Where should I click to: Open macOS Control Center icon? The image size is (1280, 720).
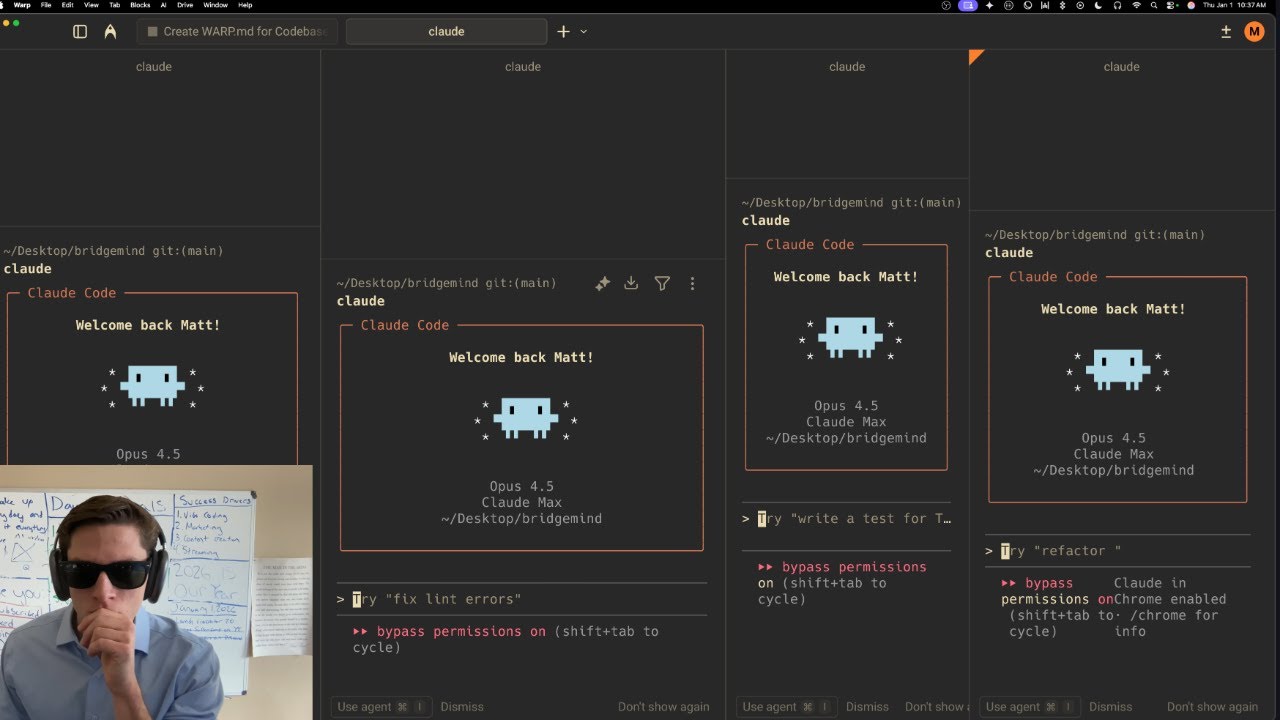[1172, 5]
